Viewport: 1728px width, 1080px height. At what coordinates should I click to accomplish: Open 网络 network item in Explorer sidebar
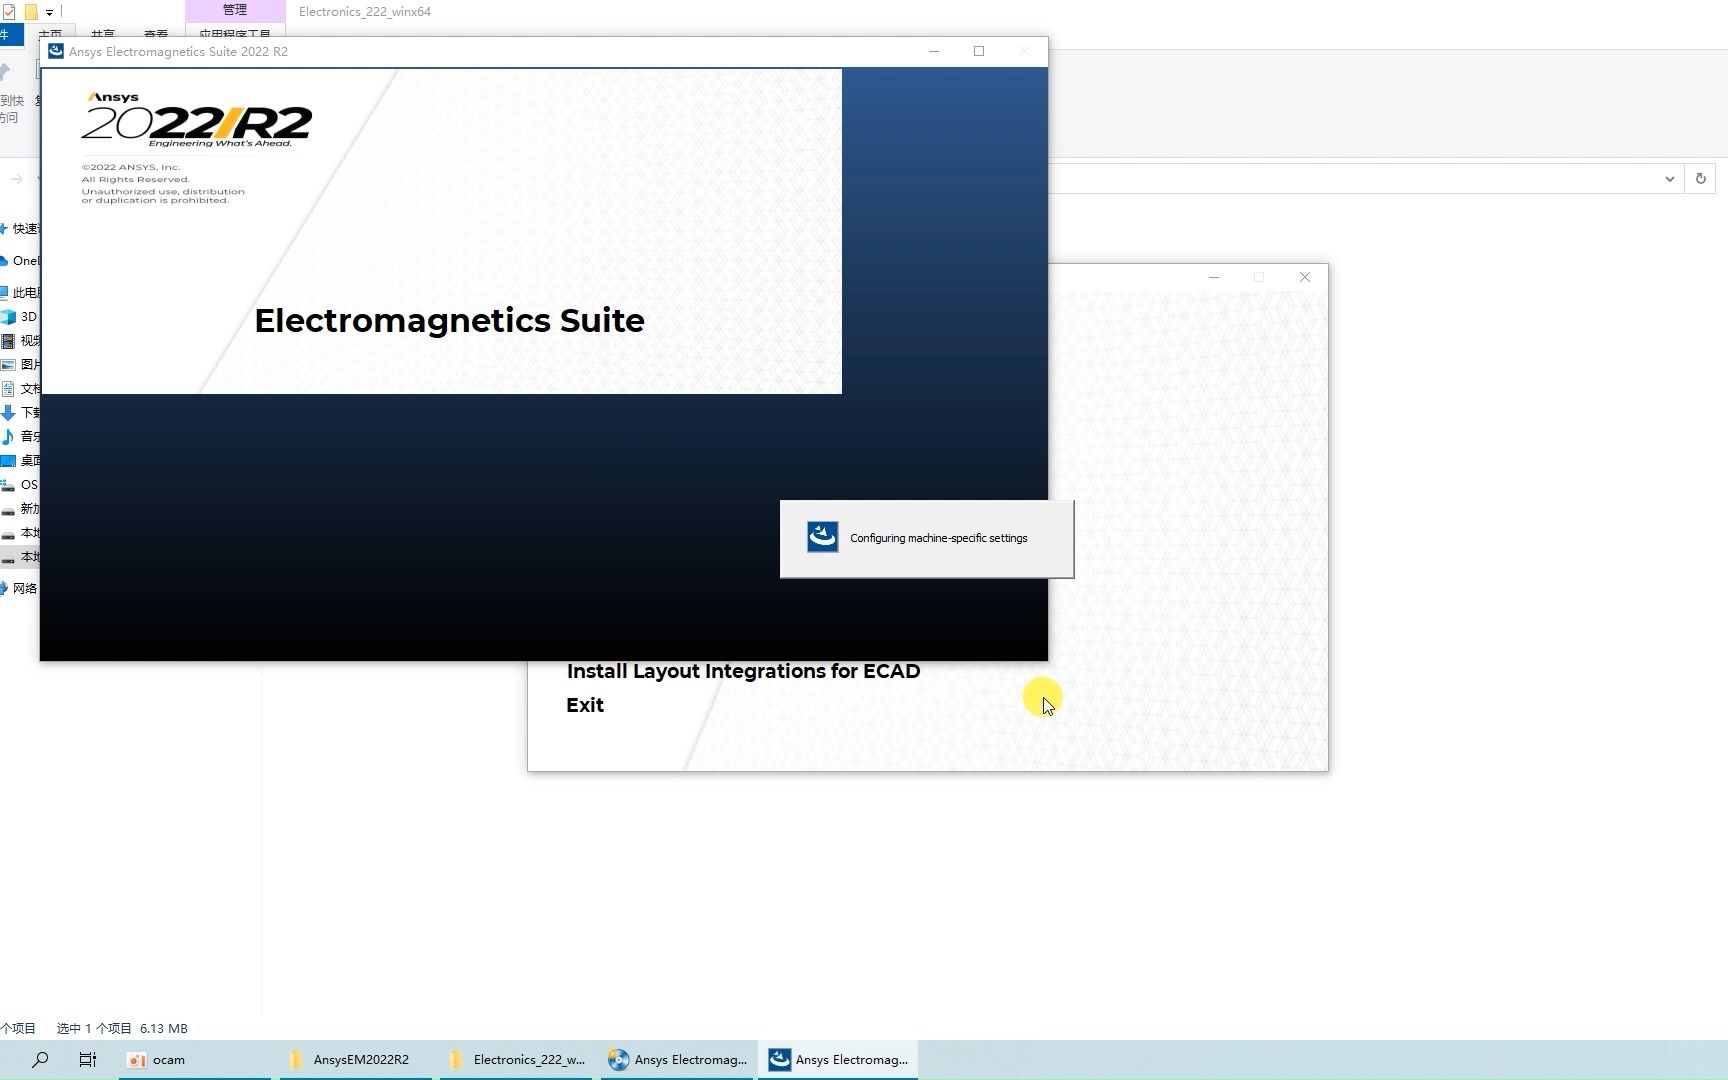[20, 589]
